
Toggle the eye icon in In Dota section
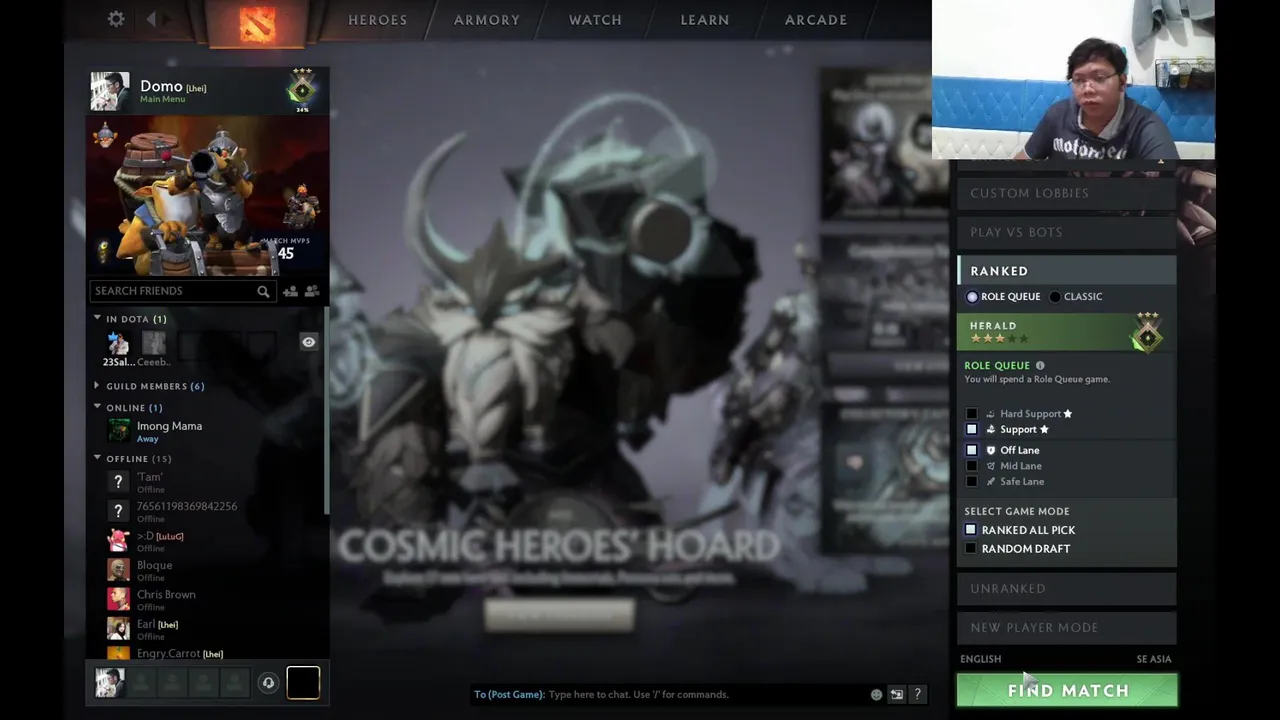309,342
